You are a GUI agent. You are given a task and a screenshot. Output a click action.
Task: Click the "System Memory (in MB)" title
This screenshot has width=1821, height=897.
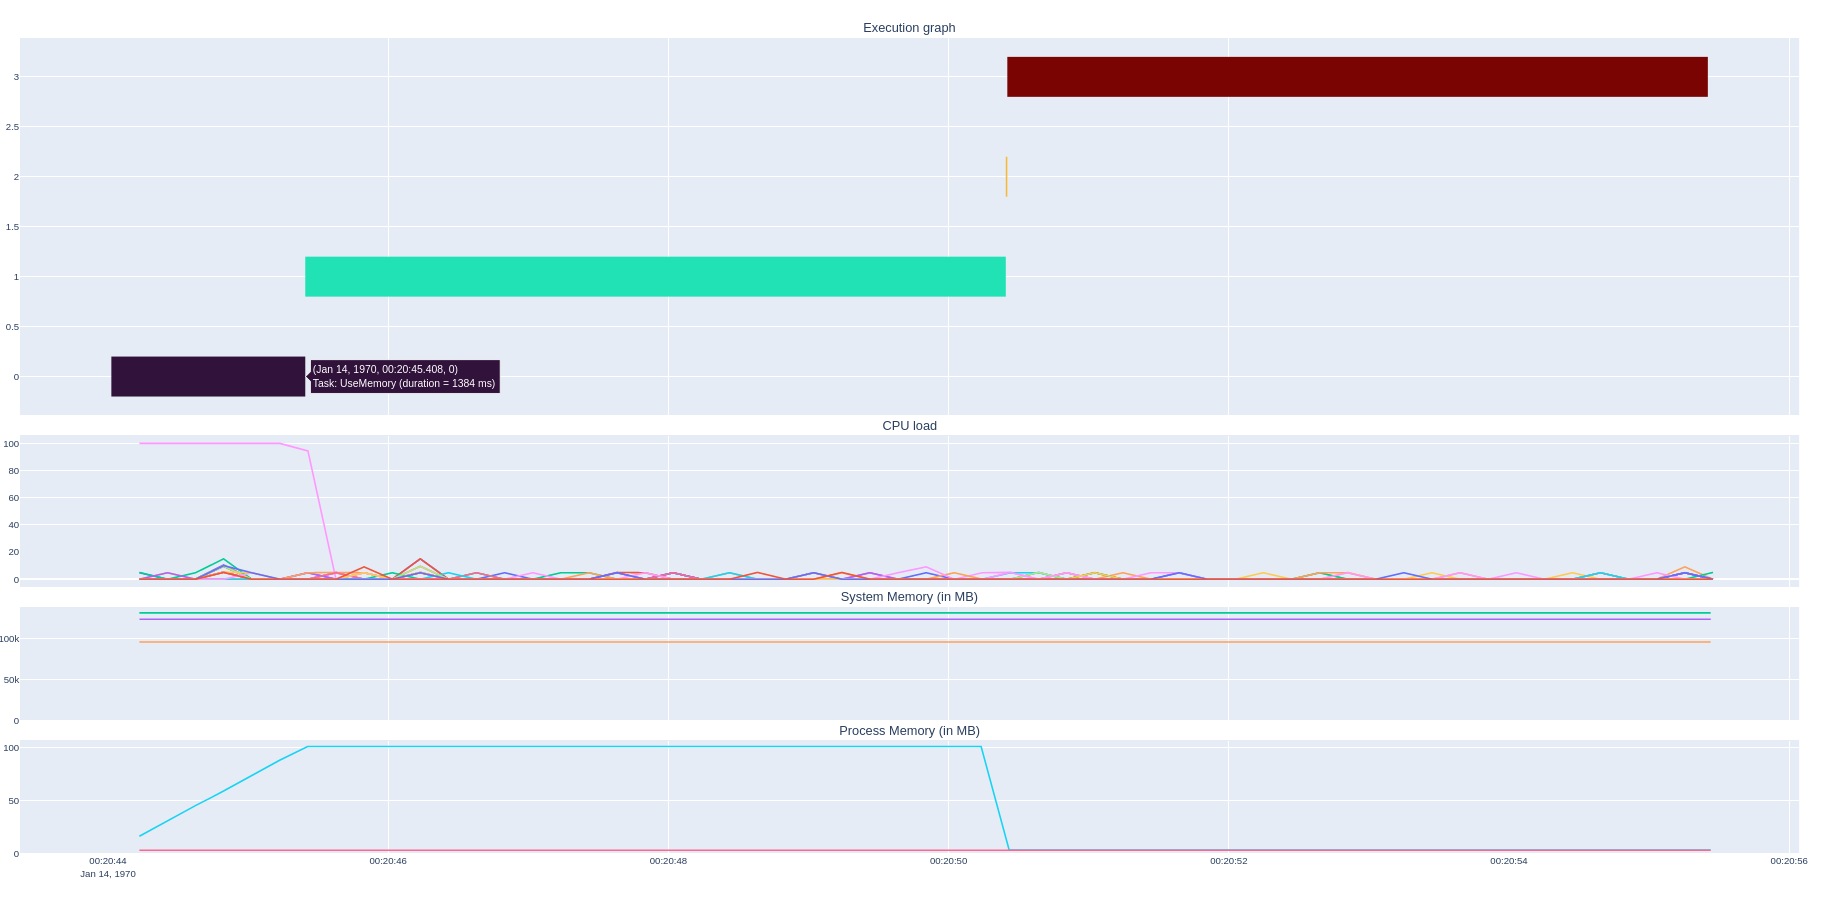pyautogui.click(x=909, y=597)
